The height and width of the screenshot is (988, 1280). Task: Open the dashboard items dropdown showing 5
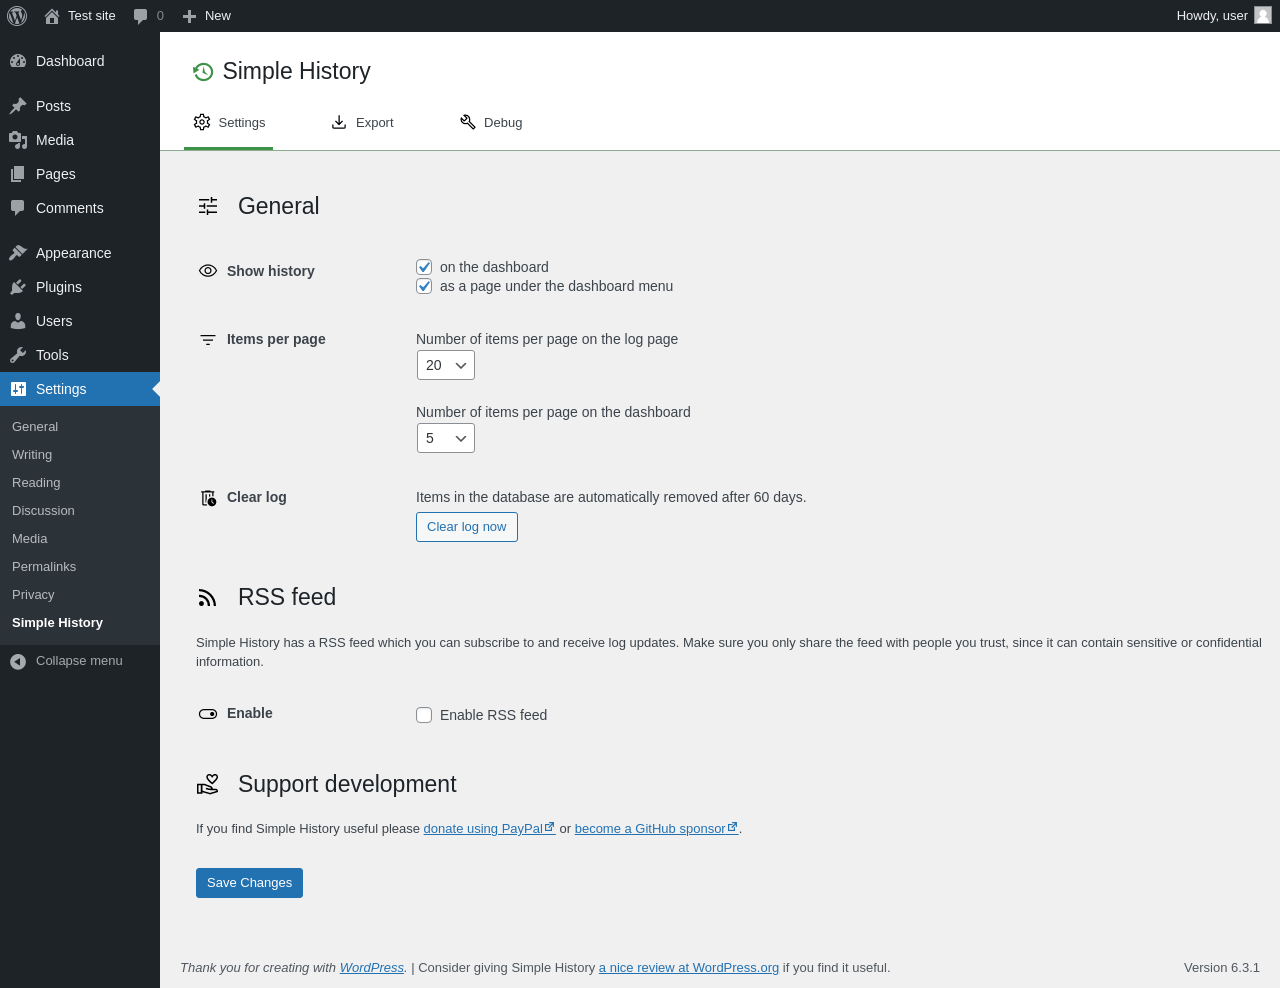pyautogui.click(x=445, y=438)
